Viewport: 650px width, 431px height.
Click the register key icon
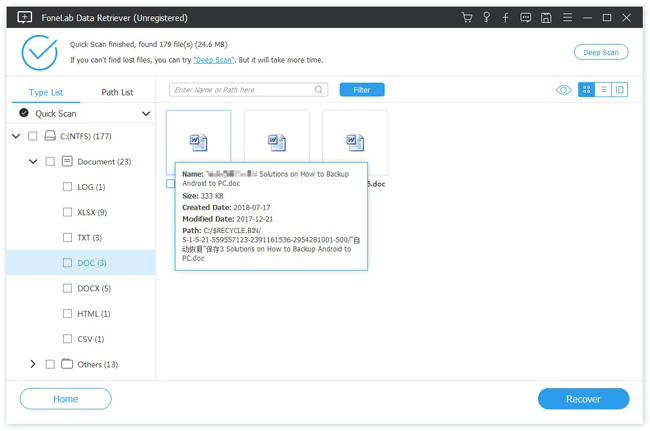(487, 17)
